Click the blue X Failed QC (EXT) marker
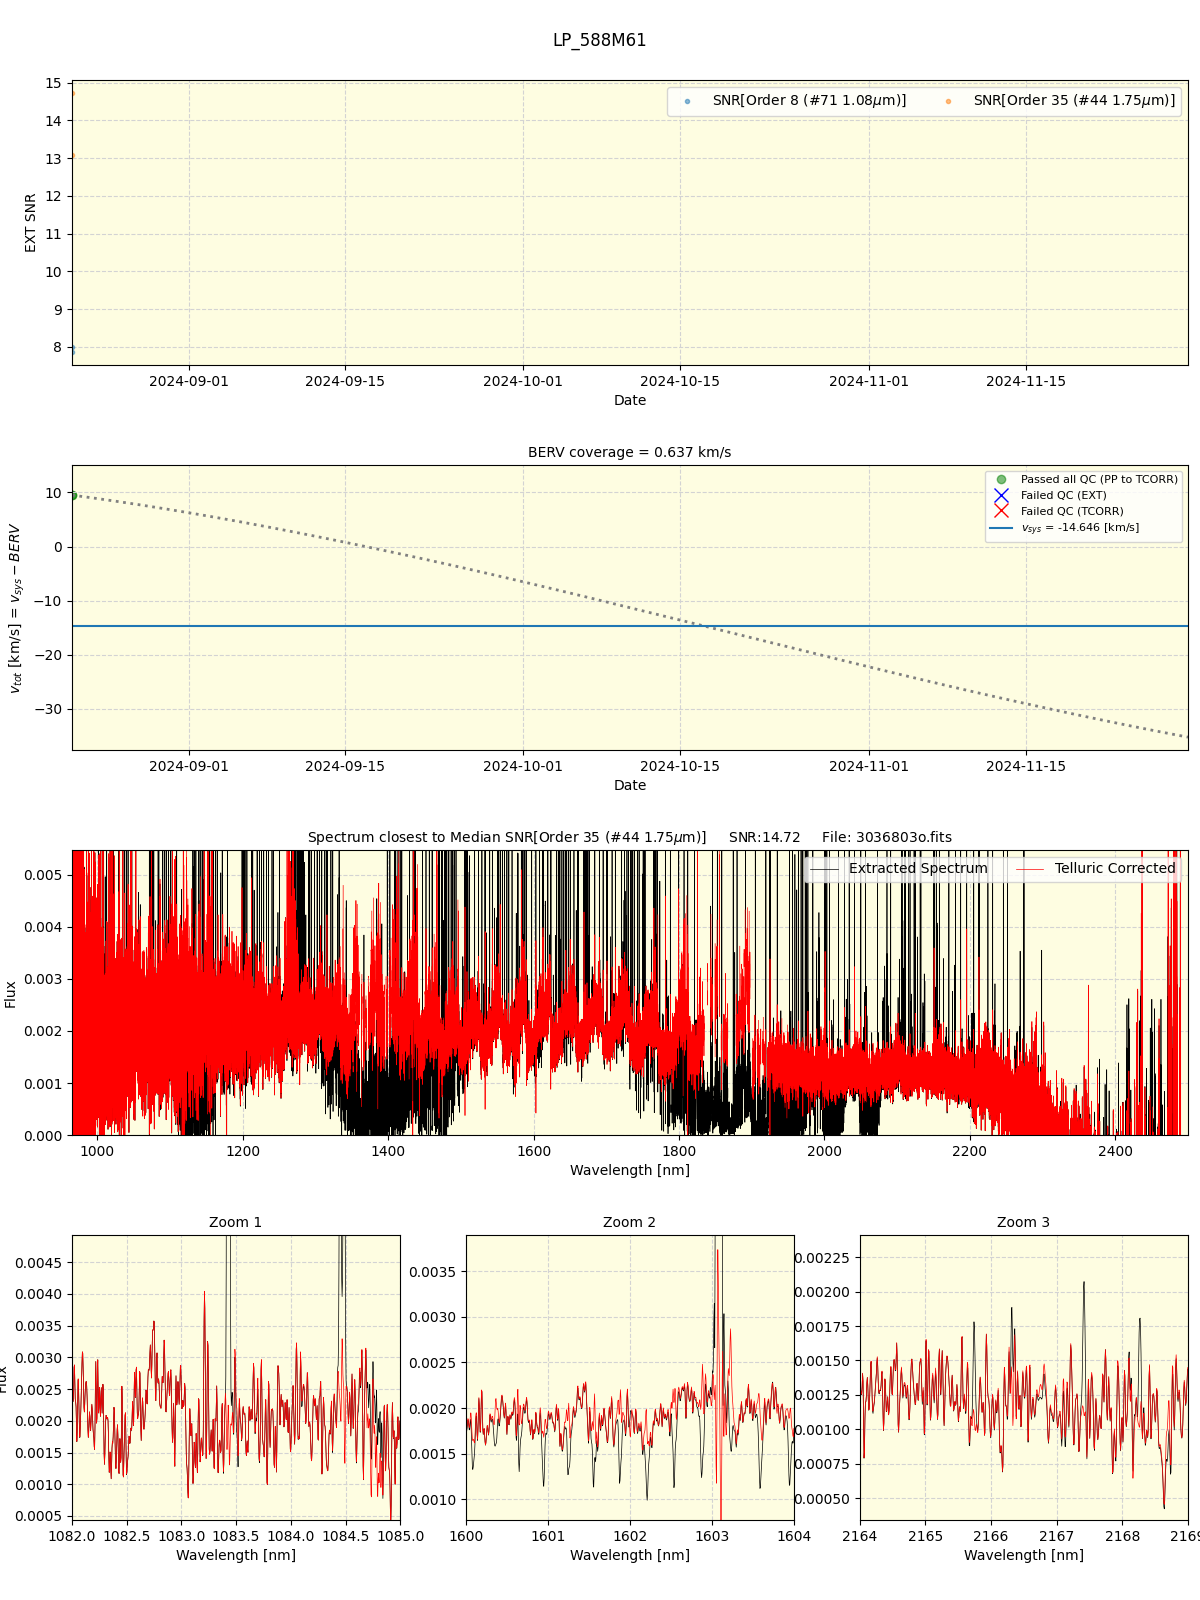Viewport: 1200px width, 1600px height. coord(1001,496)
